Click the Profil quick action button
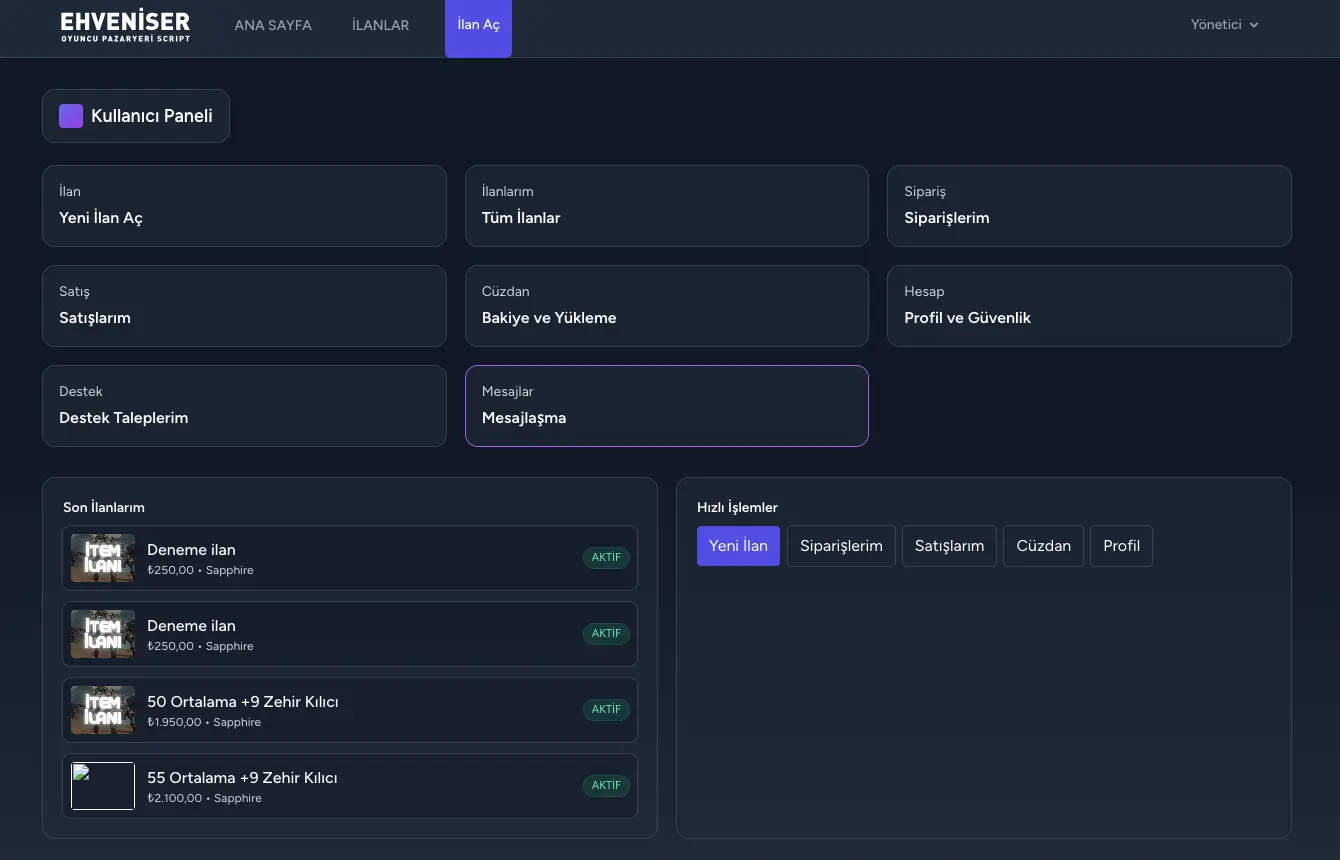 coord(1121,546)
